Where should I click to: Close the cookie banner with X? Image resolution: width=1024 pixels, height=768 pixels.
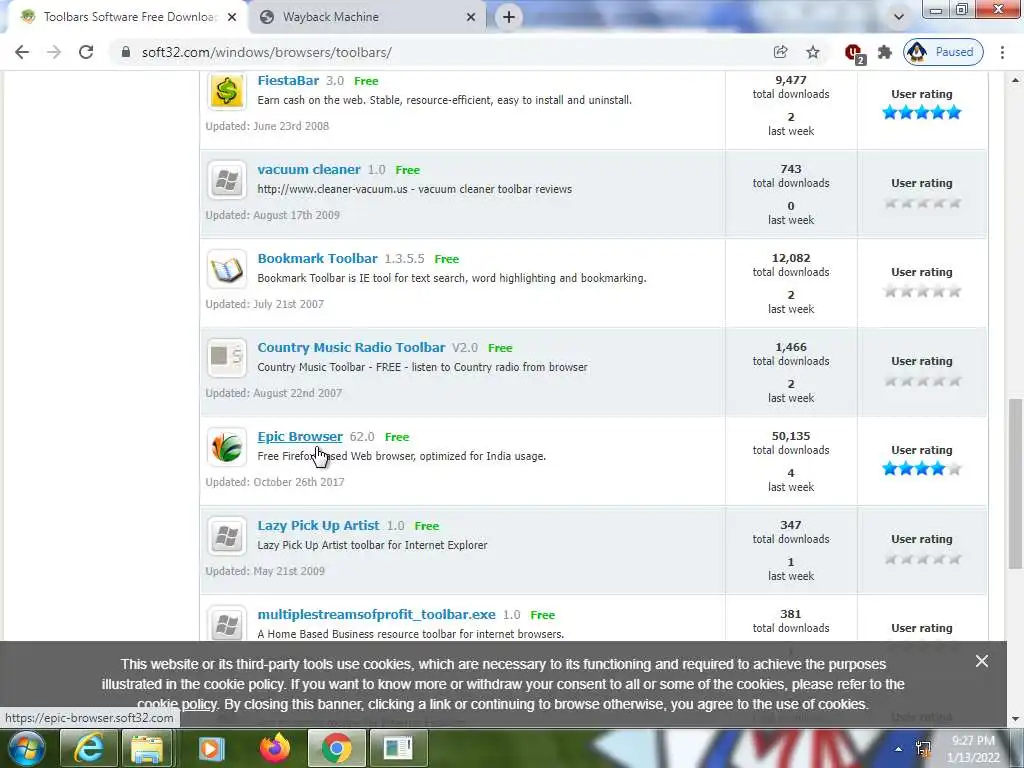pos(982,662)
